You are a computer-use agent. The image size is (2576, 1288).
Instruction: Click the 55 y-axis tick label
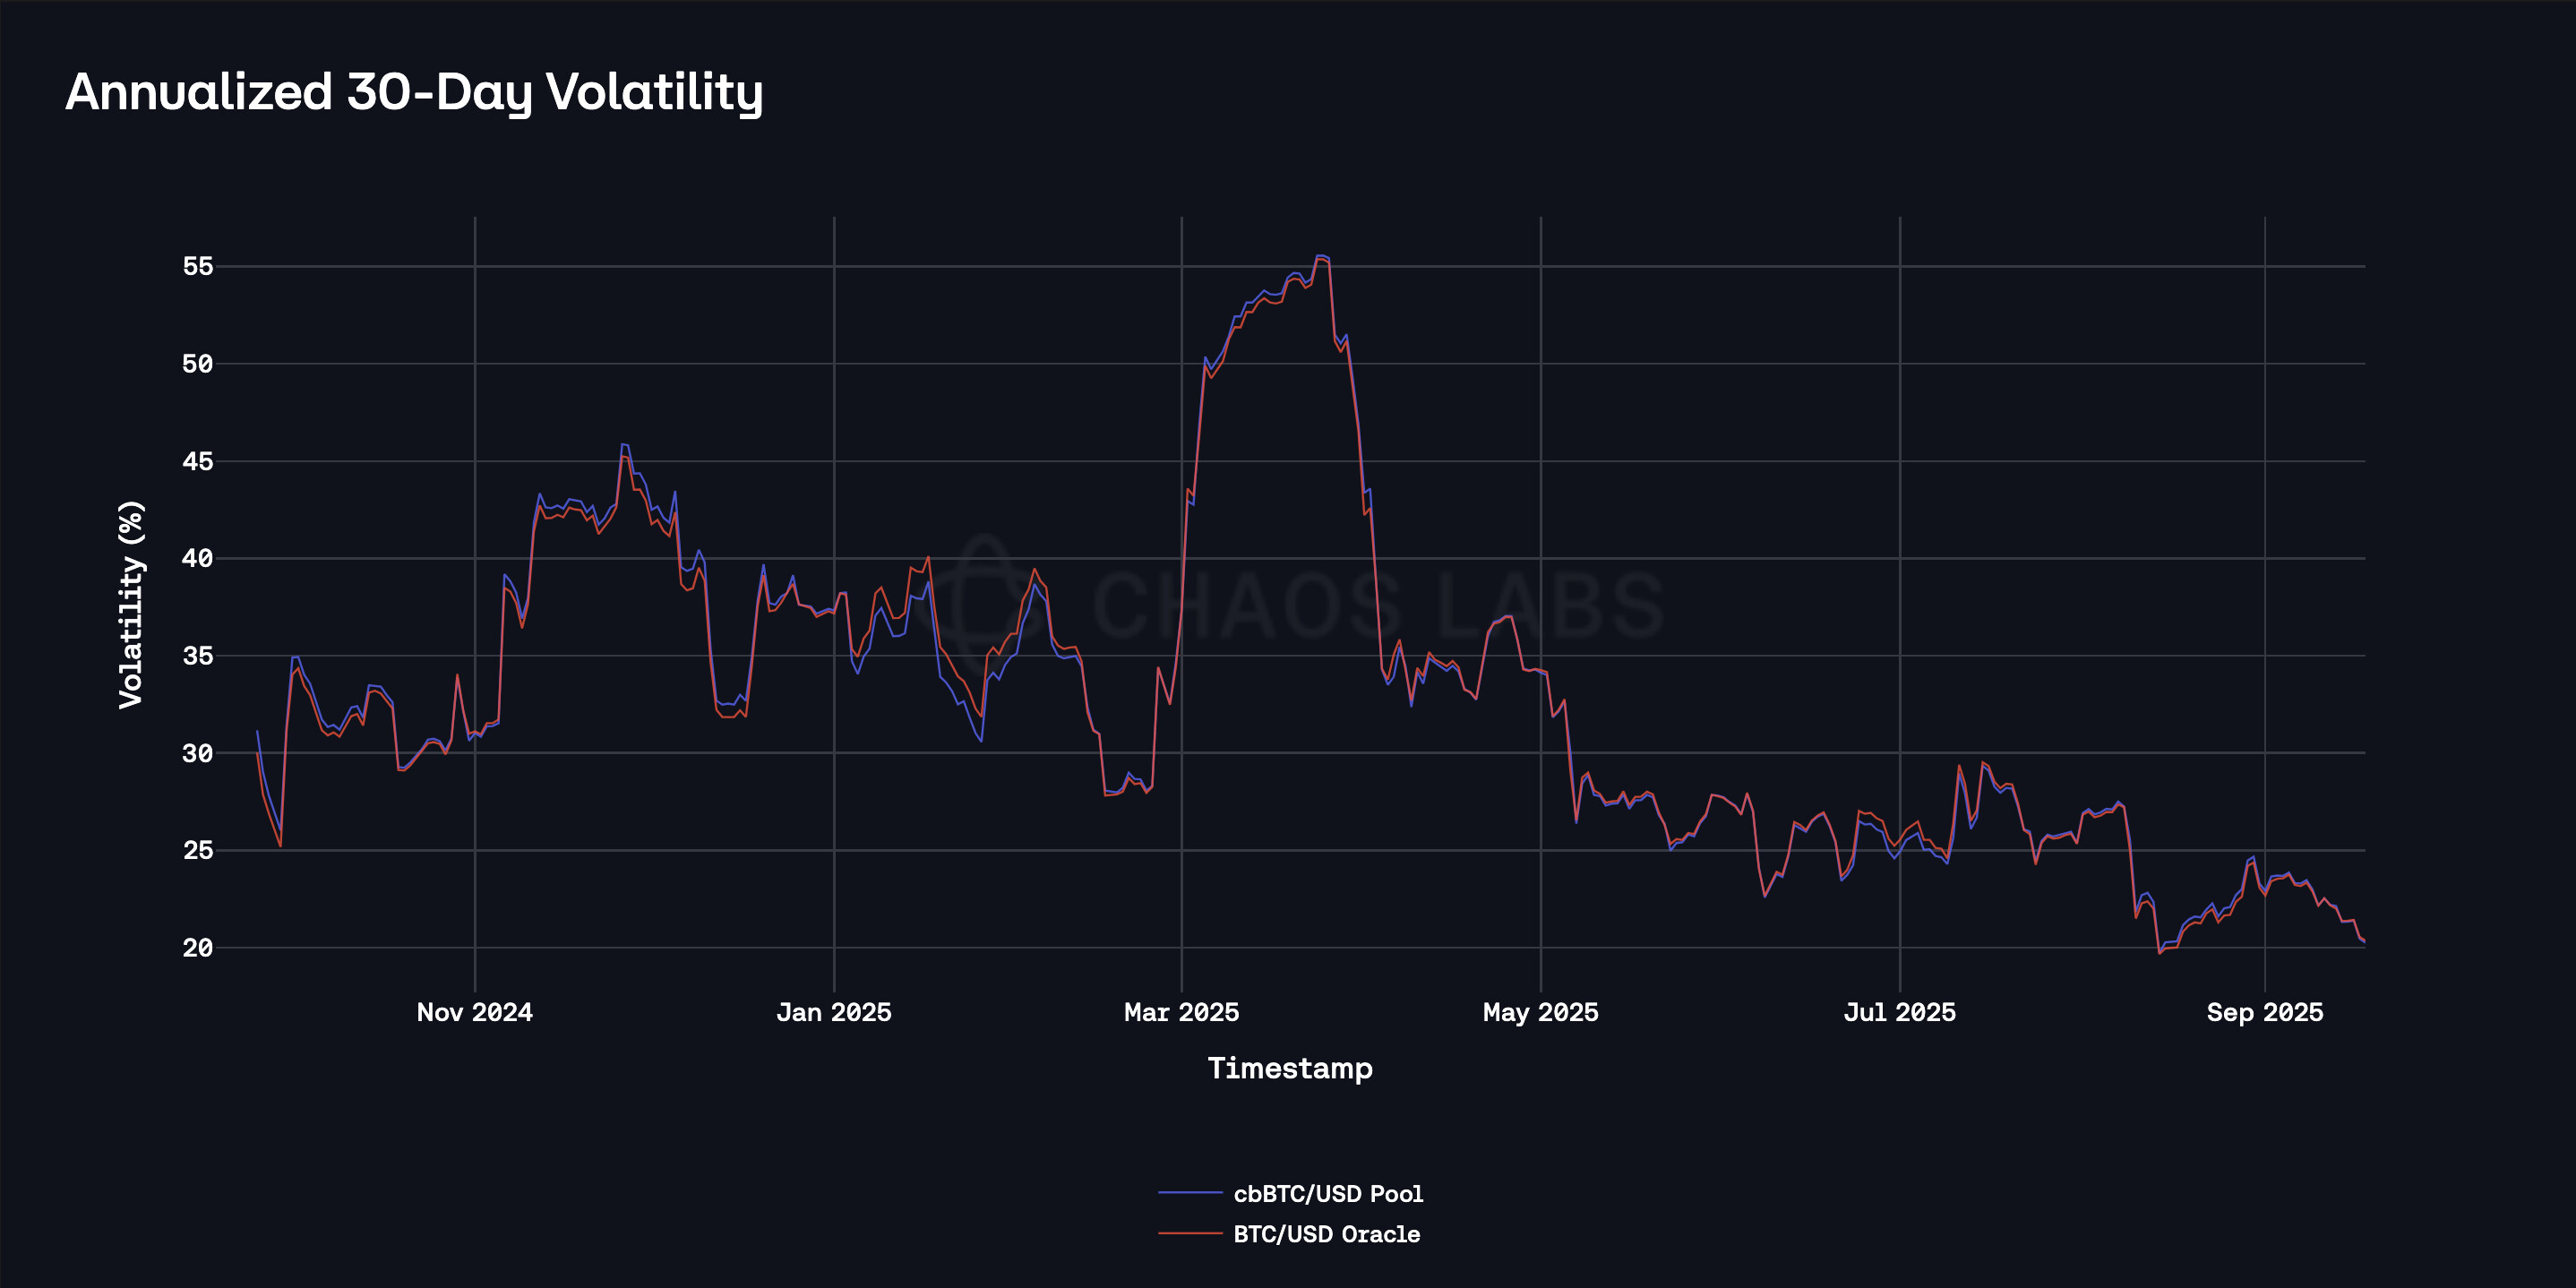click(198, 266)
